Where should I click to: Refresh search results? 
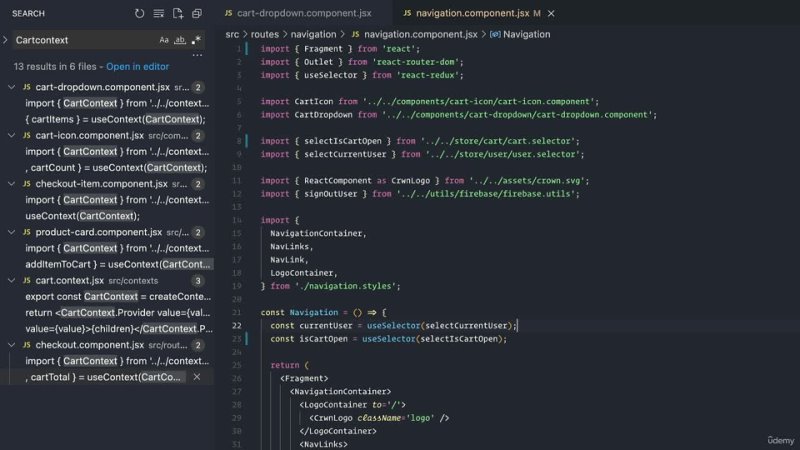click(x=139, y=14)
